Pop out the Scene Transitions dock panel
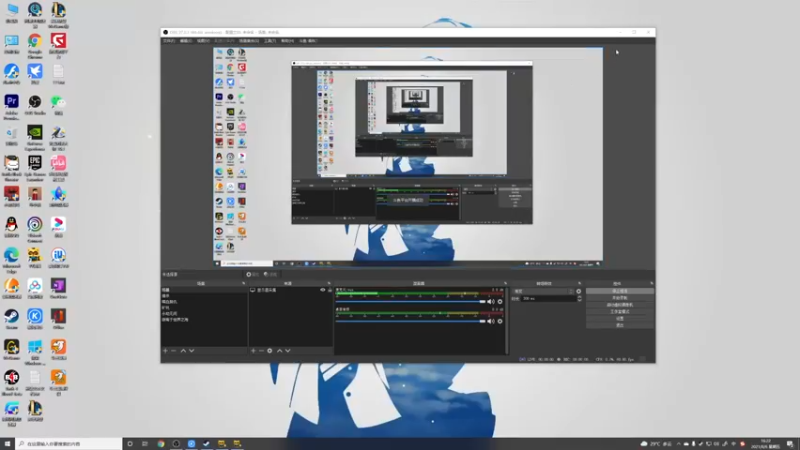The width and height of the screenshot is (800, 450). coord(579,283)
